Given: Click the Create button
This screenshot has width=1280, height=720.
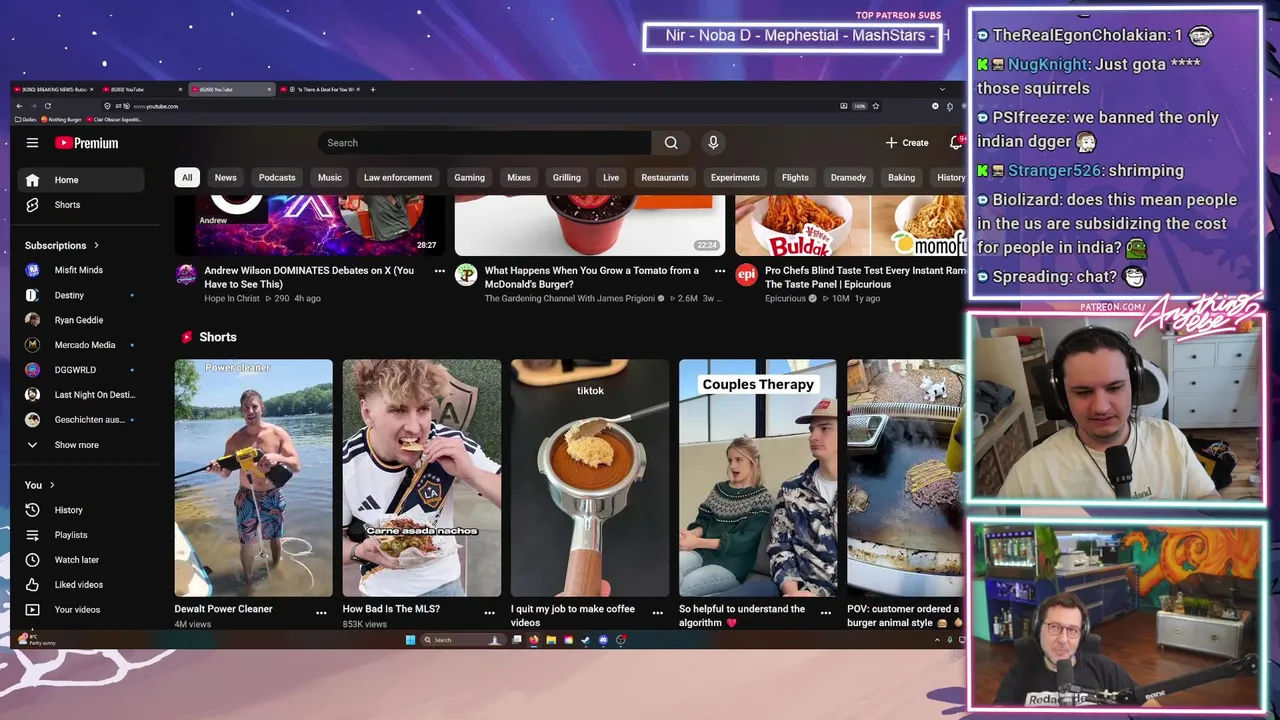Looking at the screenshot, I should pos(907,143).
